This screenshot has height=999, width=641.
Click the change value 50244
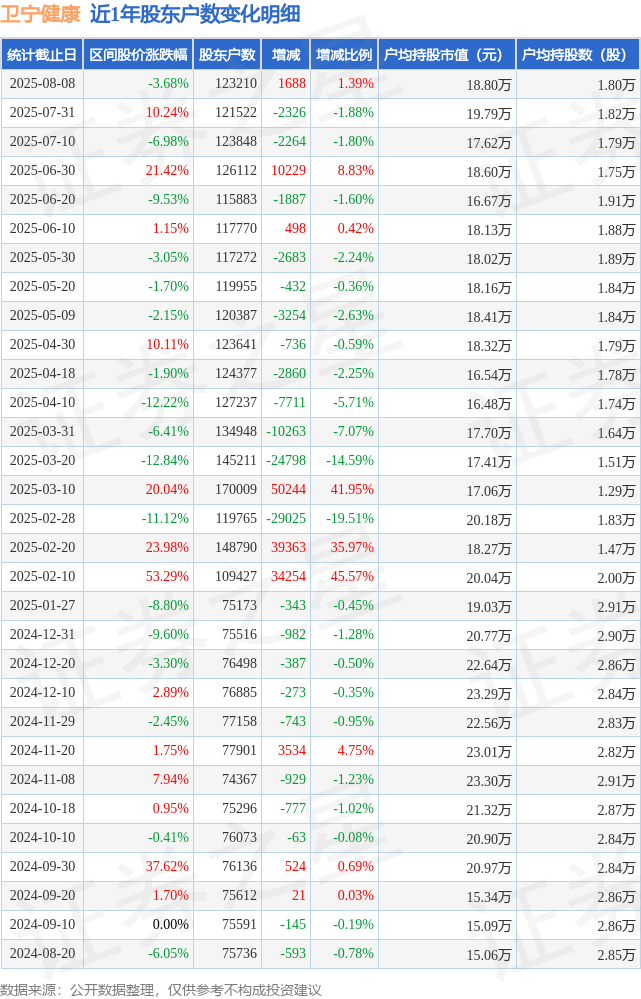[288, 489]
